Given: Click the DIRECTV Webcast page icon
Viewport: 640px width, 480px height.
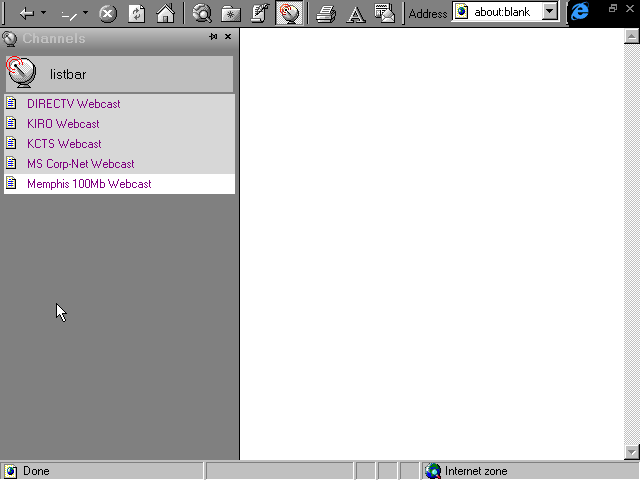Looking at the screenshot, I should (11, 103).
